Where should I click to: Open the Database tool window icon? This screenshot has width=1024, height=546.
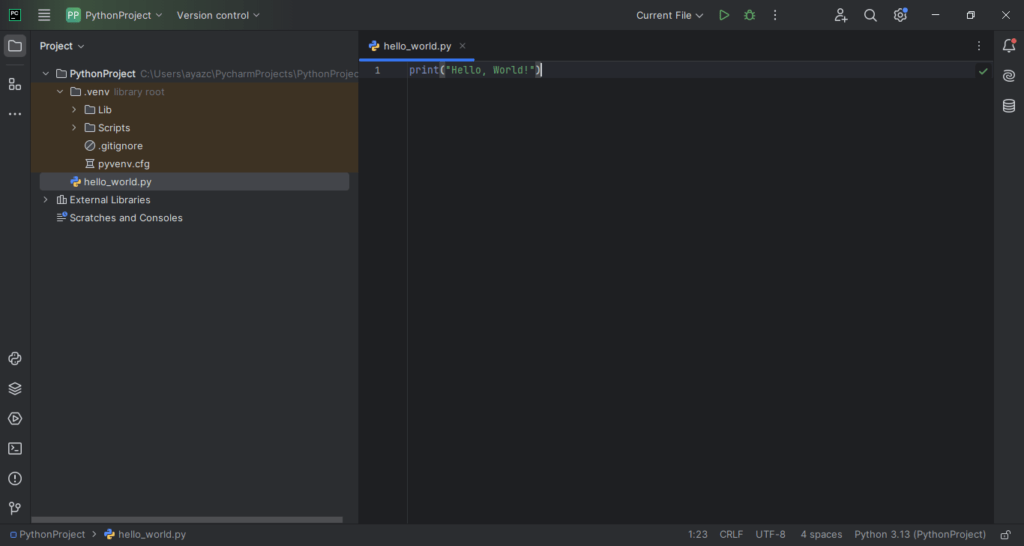pos(1009,106)
